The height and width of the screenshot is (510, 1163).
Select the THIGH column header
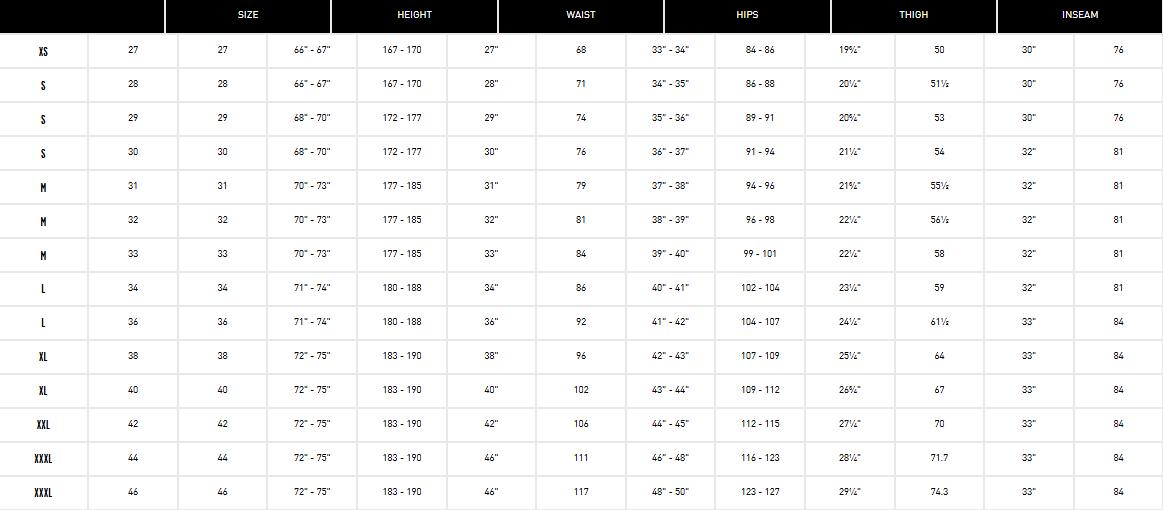click(x=913, y=15)
